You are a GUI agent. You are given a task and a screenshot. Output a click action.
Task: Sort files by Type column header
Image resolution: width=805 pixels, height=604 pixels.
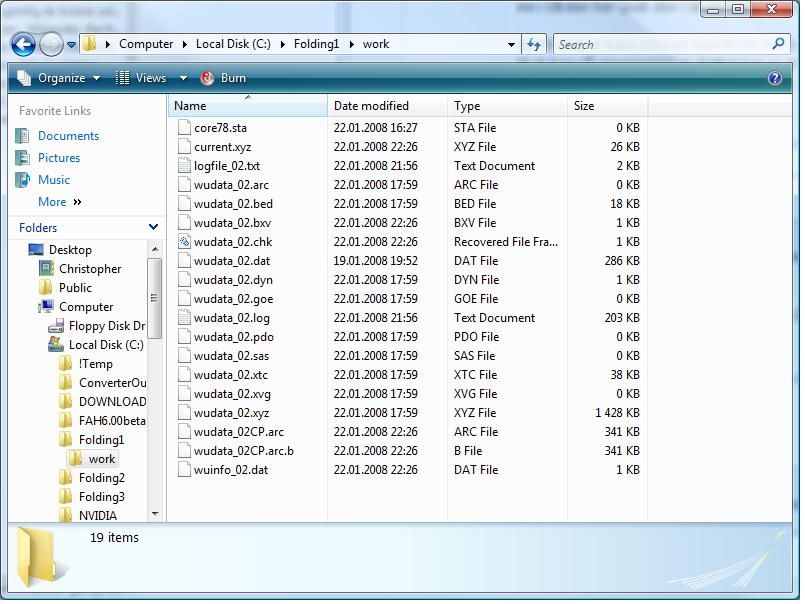(x=507, y=106)
